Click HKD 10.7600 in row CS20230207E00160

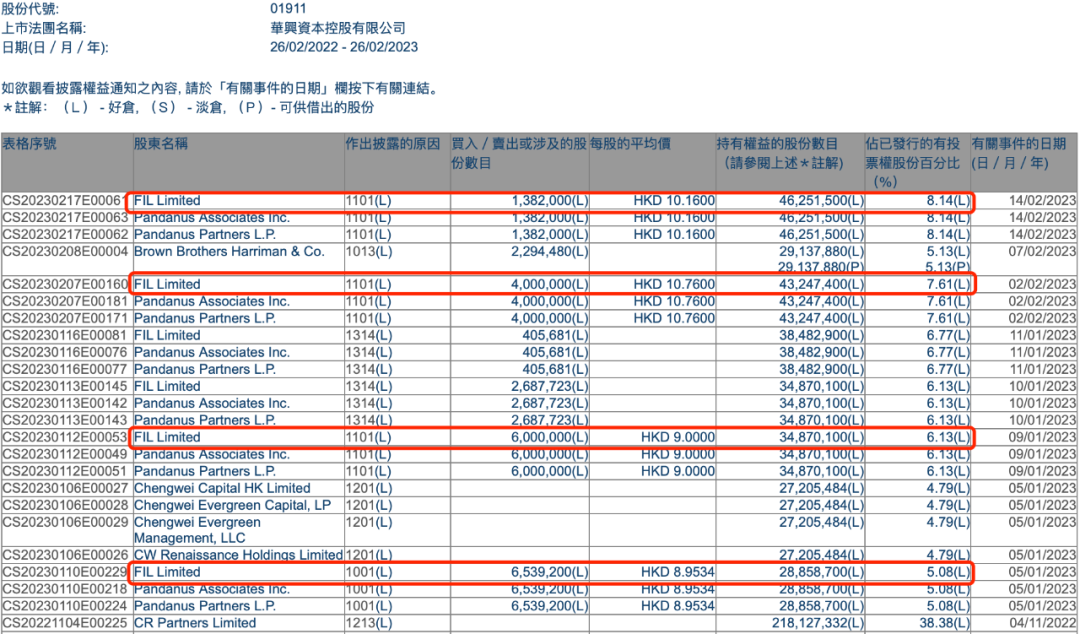pos(674,284)
